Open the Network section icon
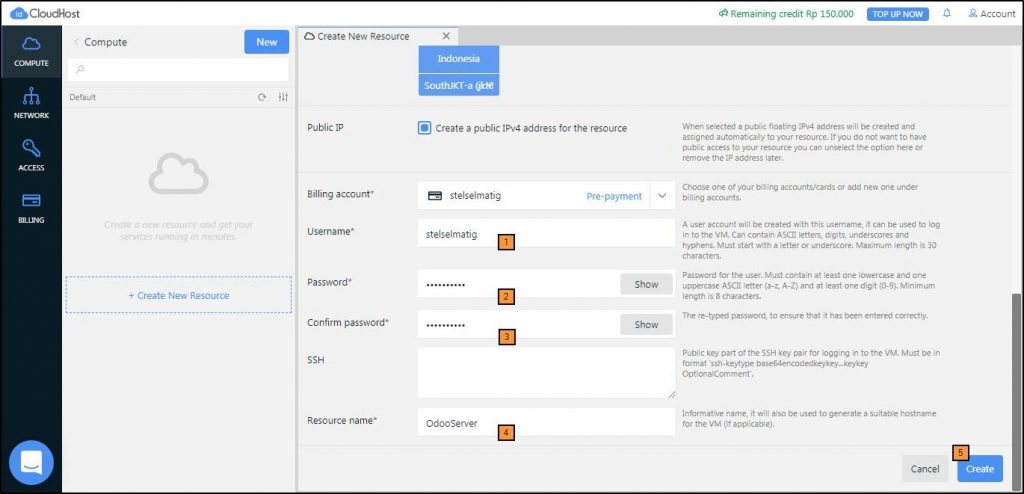 (31, 102)
